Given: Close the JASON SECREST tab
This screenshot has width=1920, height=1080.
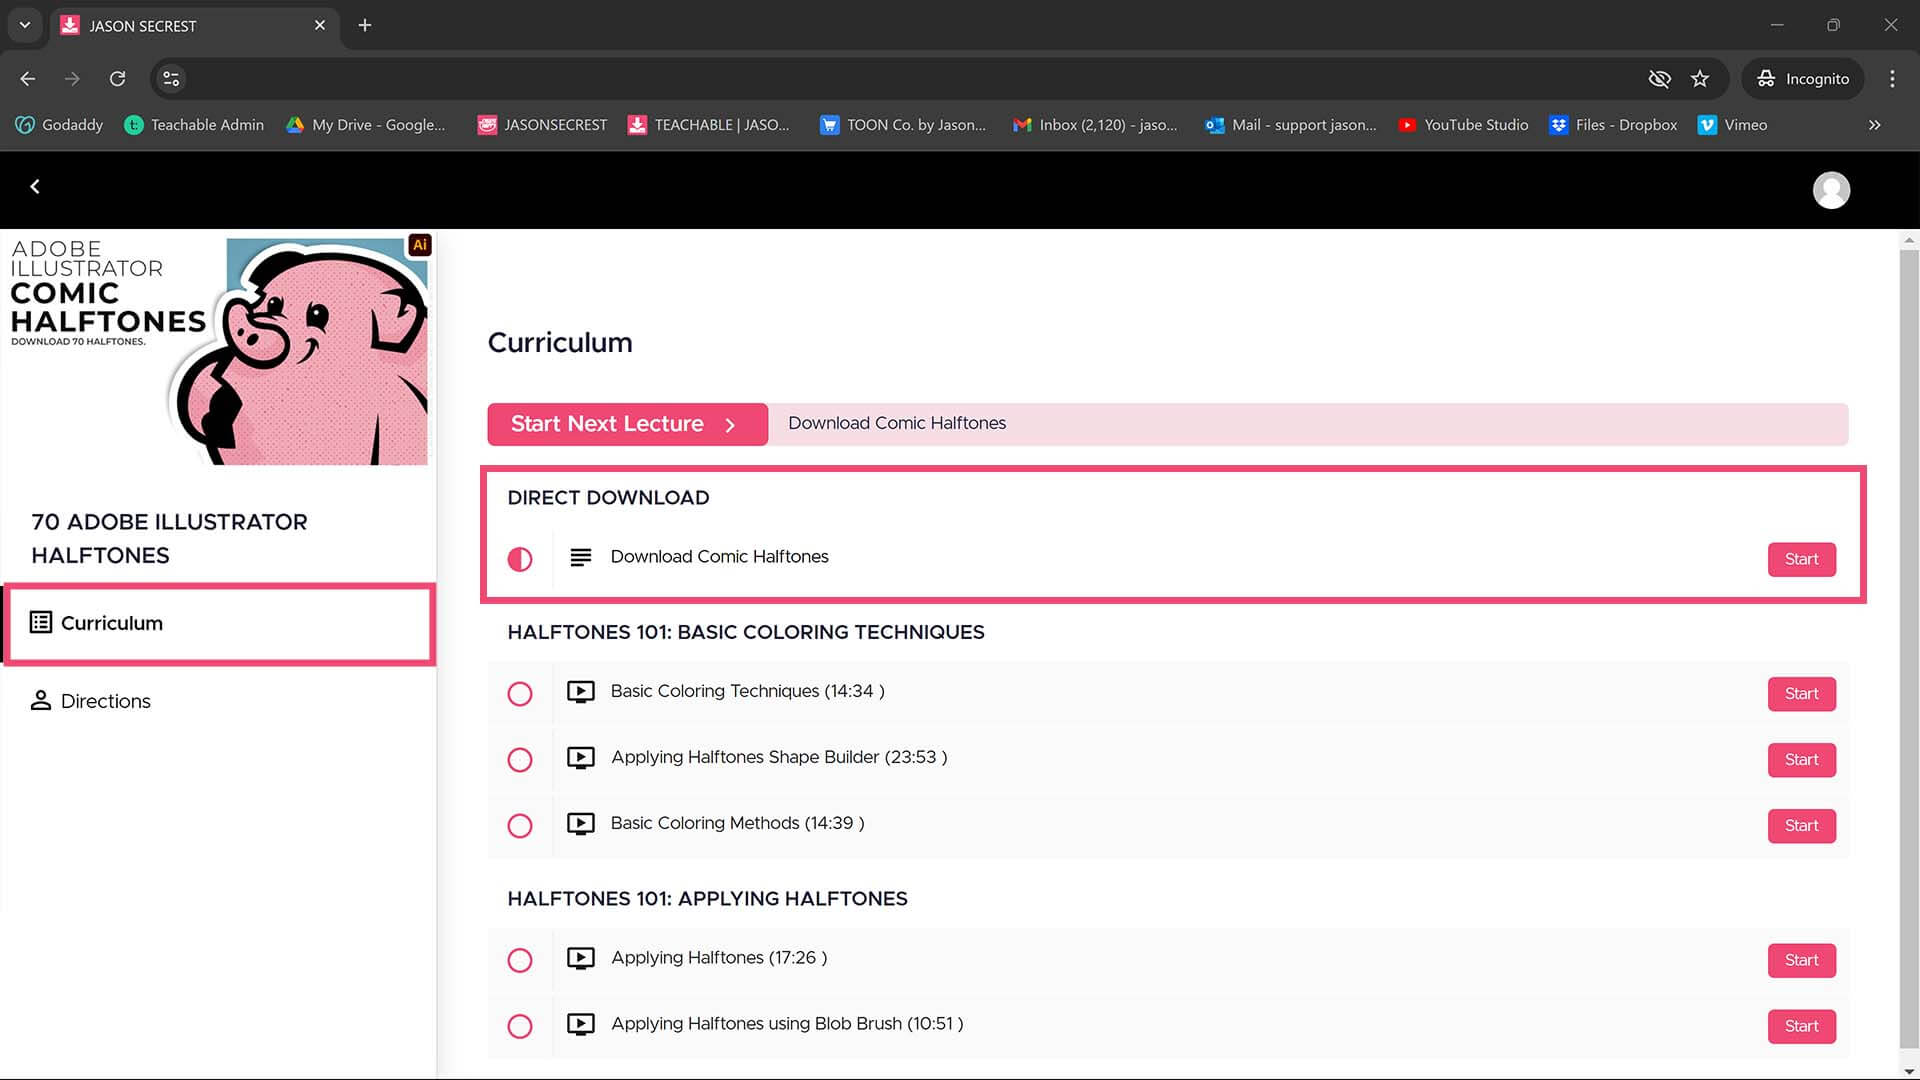Looking at the screenshot, I should (320, 25).
